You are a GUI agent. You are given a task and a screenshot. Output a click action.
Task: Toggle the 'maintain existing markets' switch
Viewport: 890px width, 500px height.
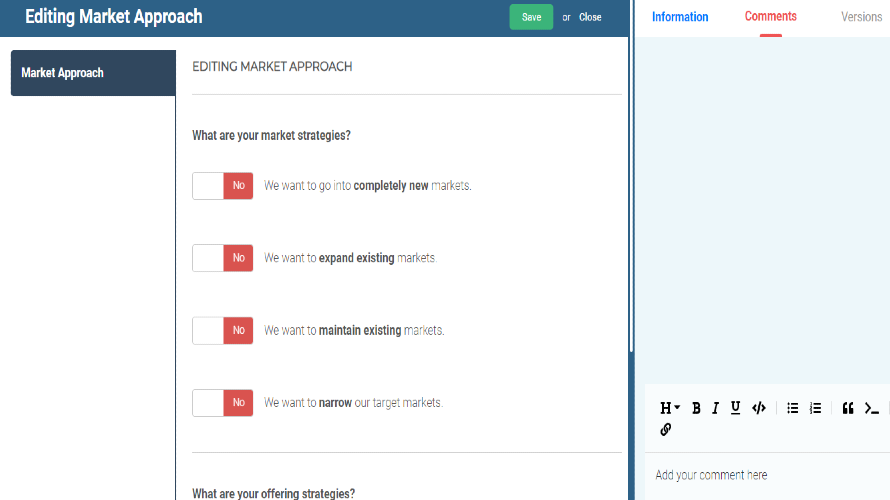pyautogui.click(x=222, y=330)
